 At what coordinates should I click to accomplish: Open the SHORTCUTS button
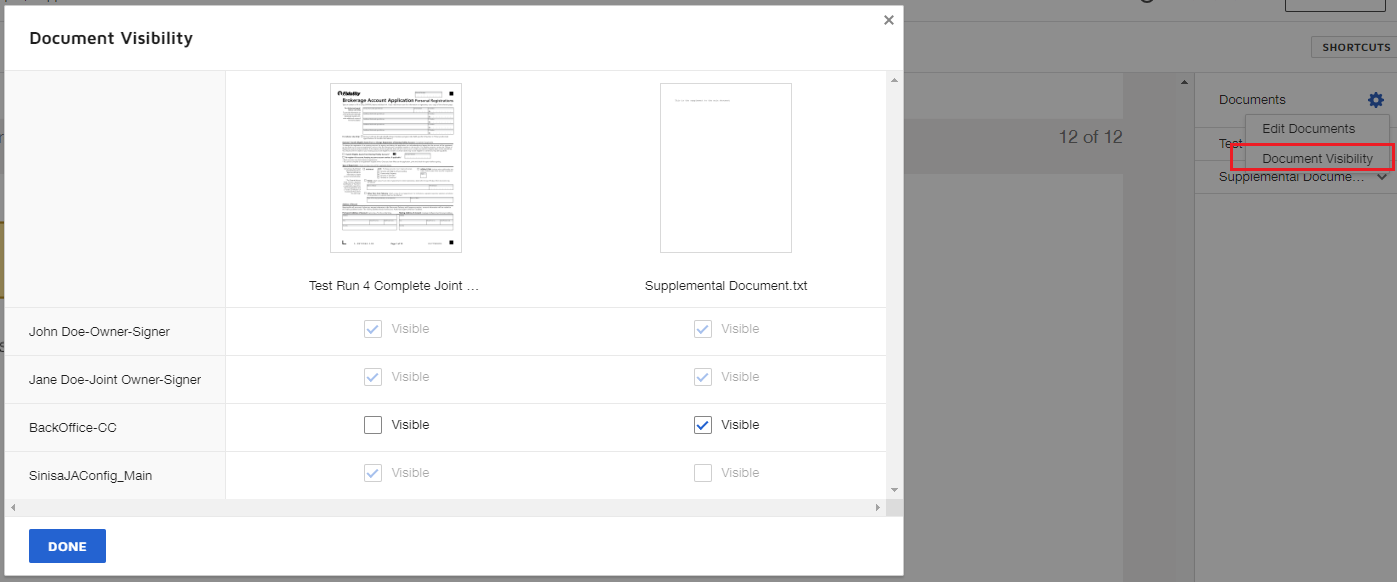click(1355, 47)
